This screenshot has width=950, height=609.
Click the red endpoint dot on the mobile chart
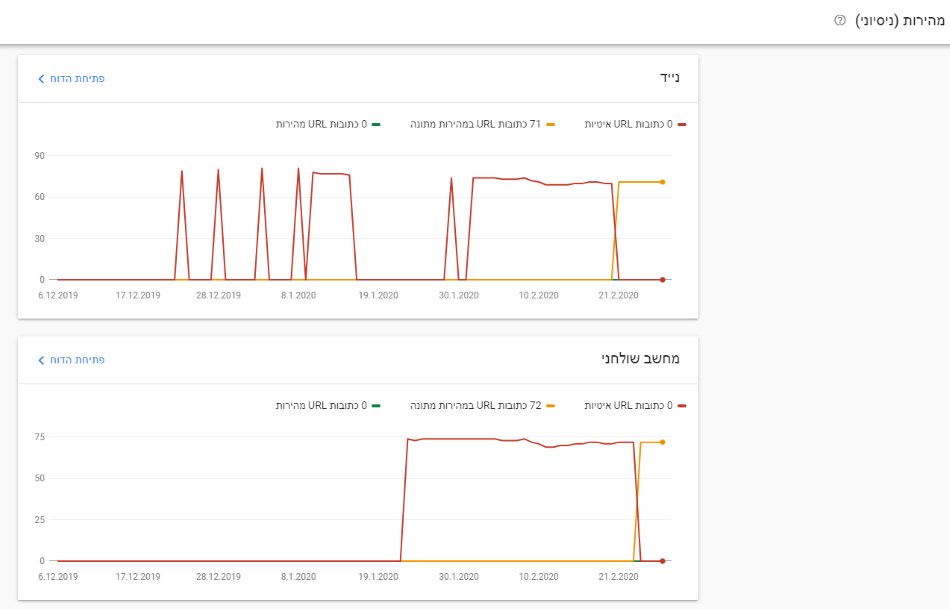(x=662, y=280)
